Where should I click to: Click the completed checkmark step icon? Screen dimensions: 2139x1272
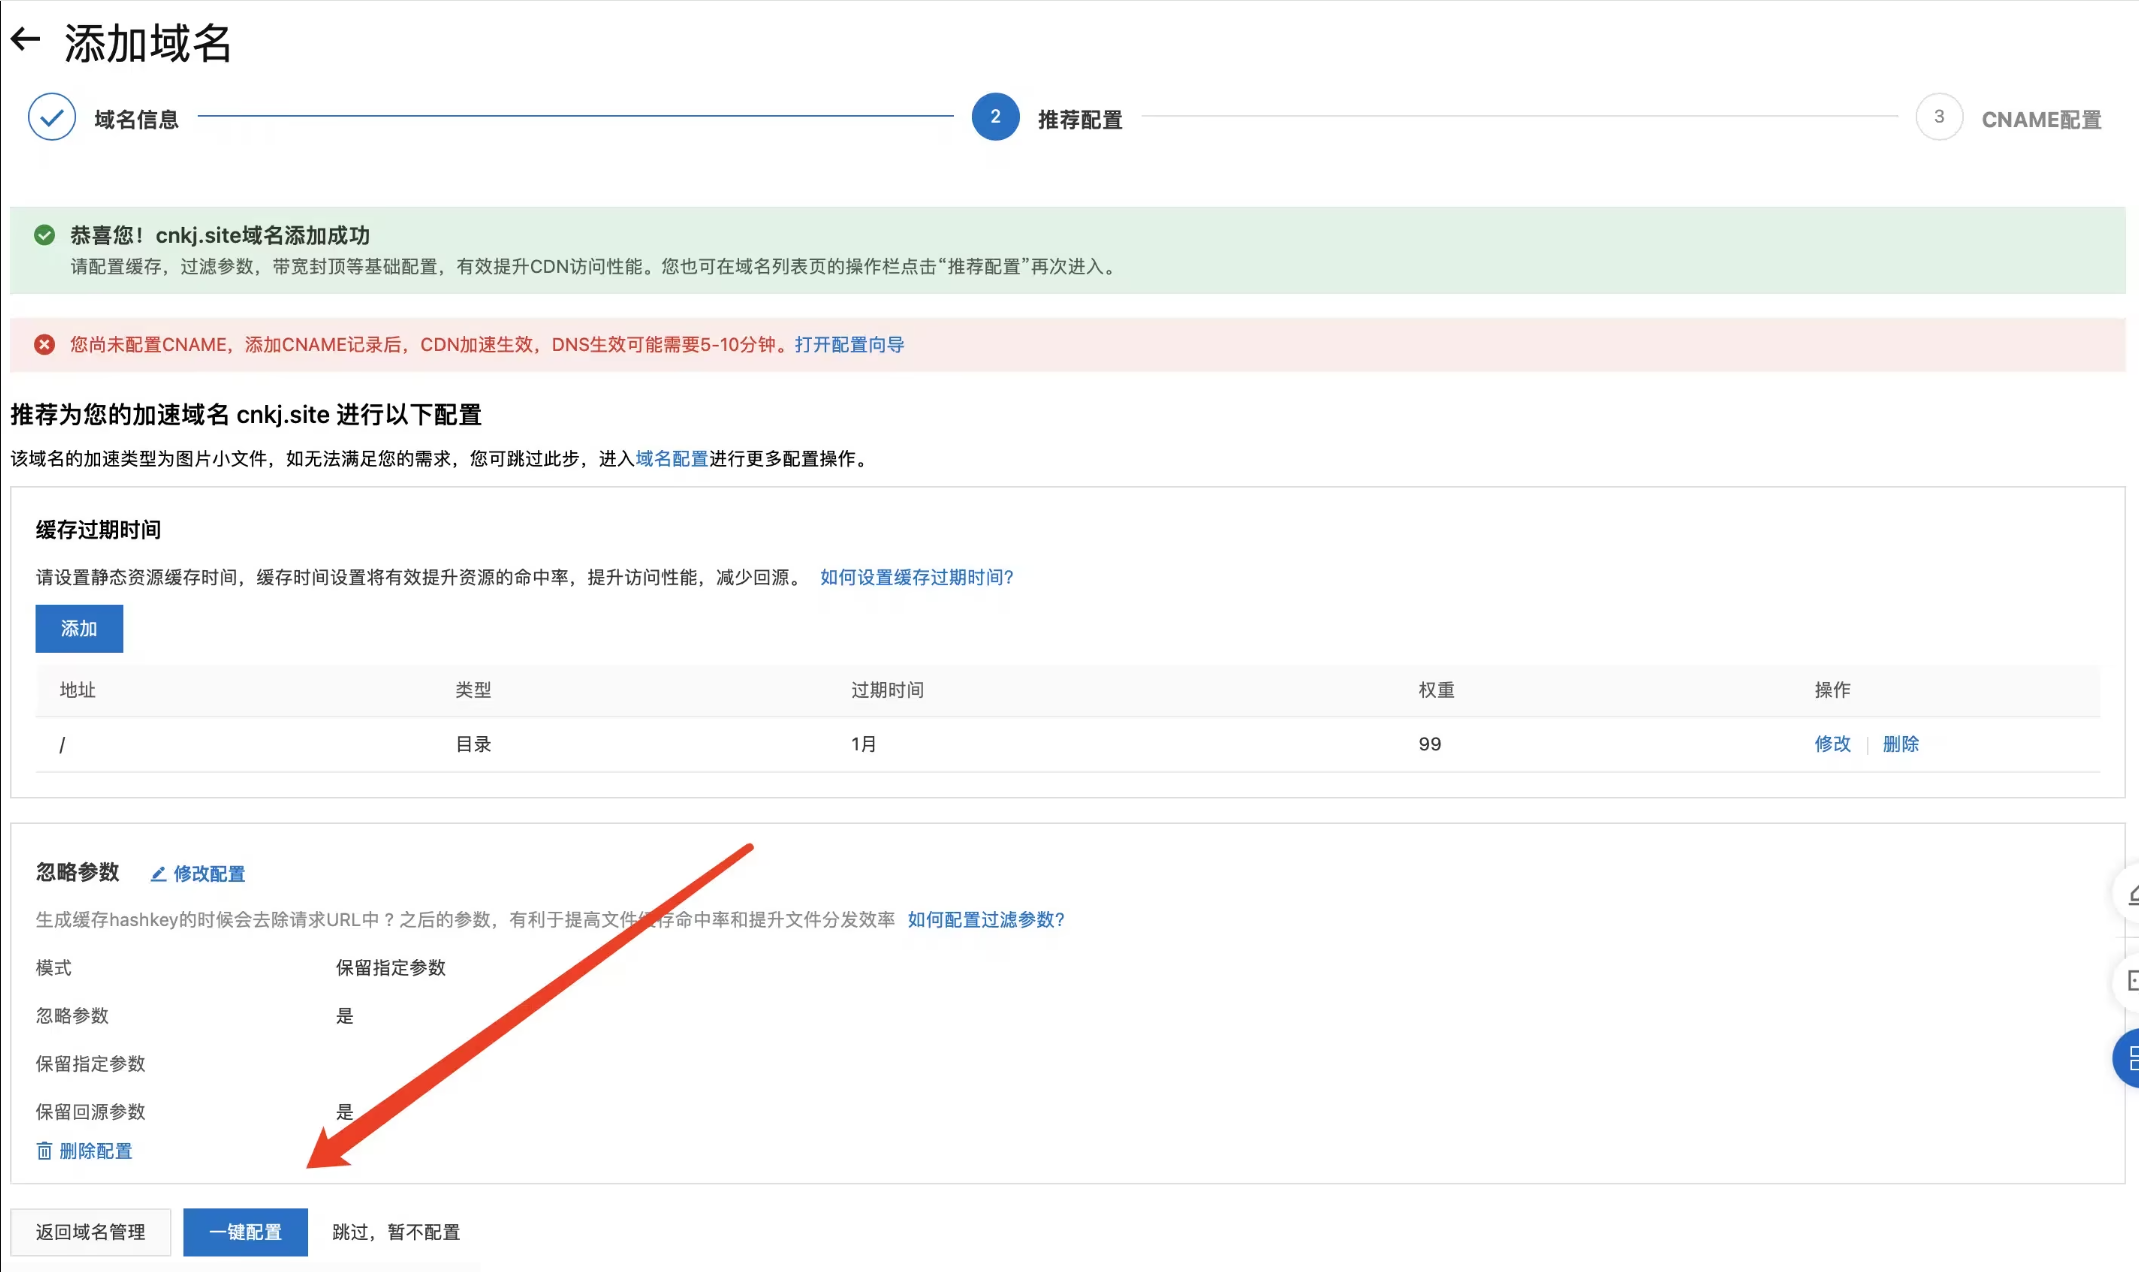[x=52, y=118]
